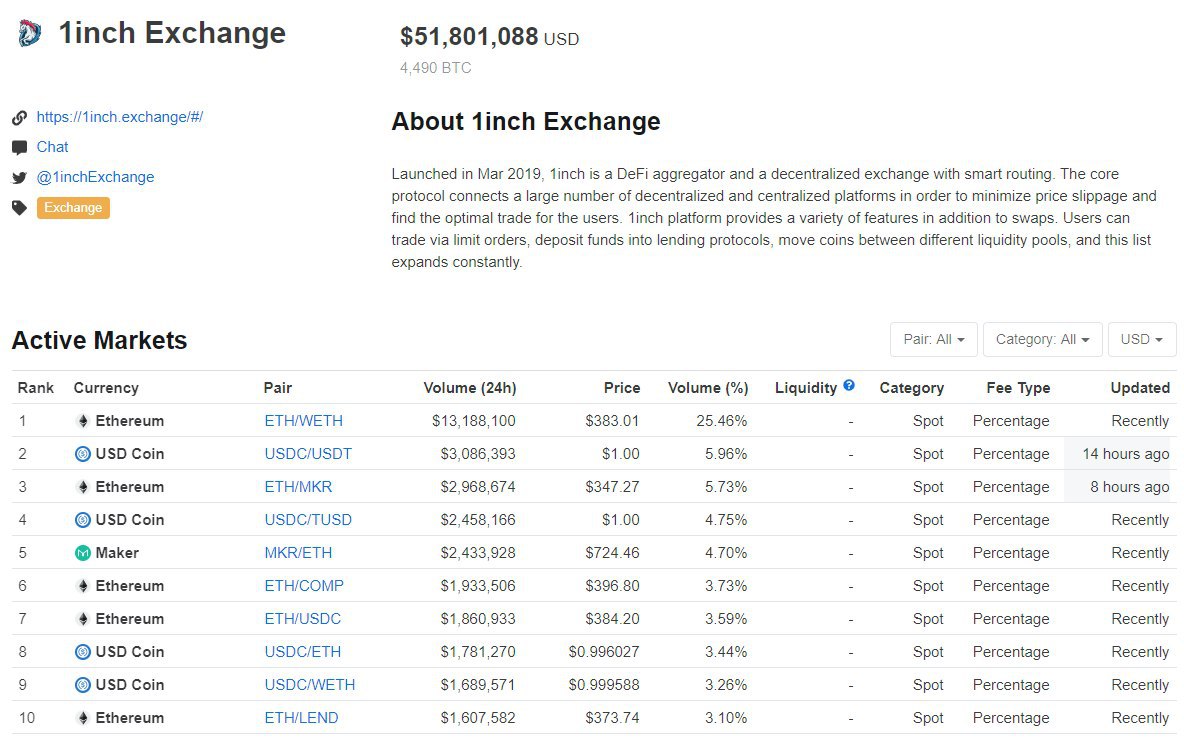
Task: Click the Rank column header
Action: tap(36, 387)
